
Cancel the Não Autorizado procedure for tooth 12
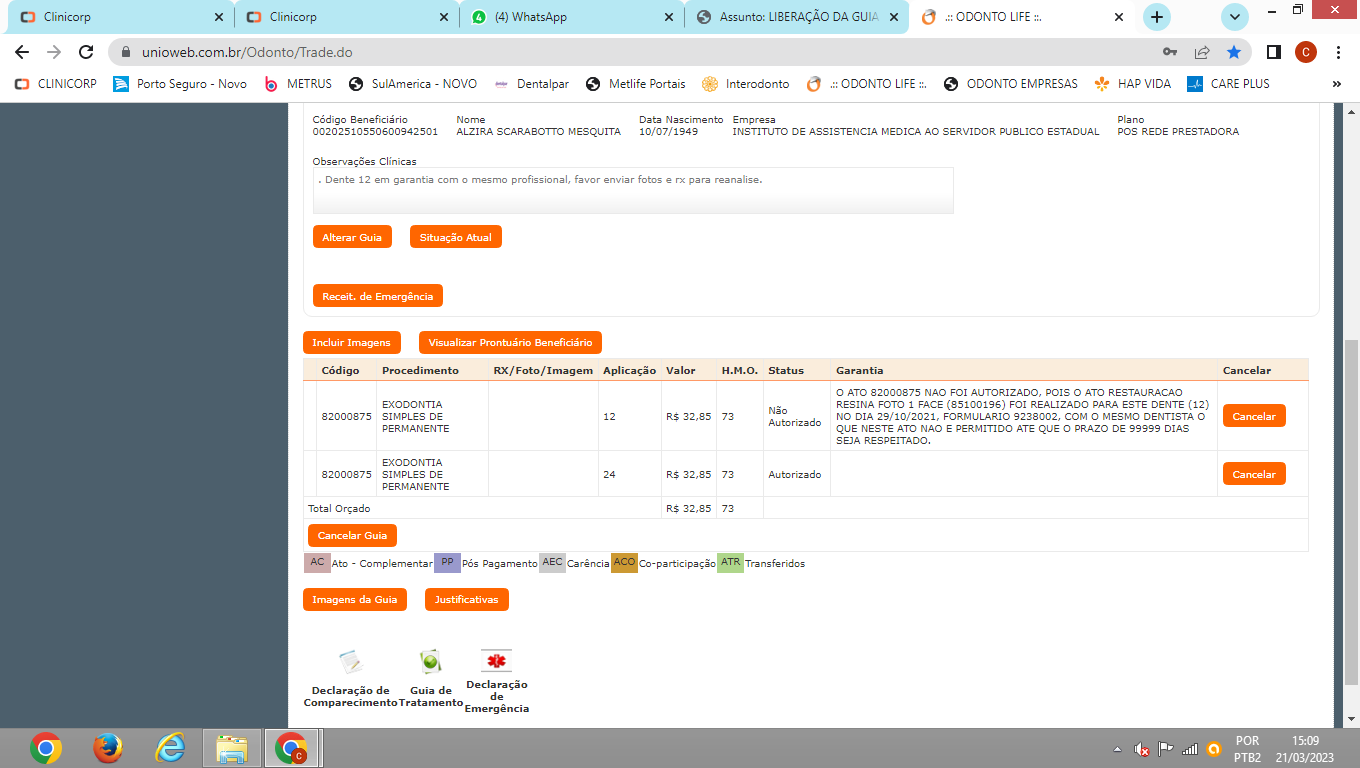tap(1254, 416)
